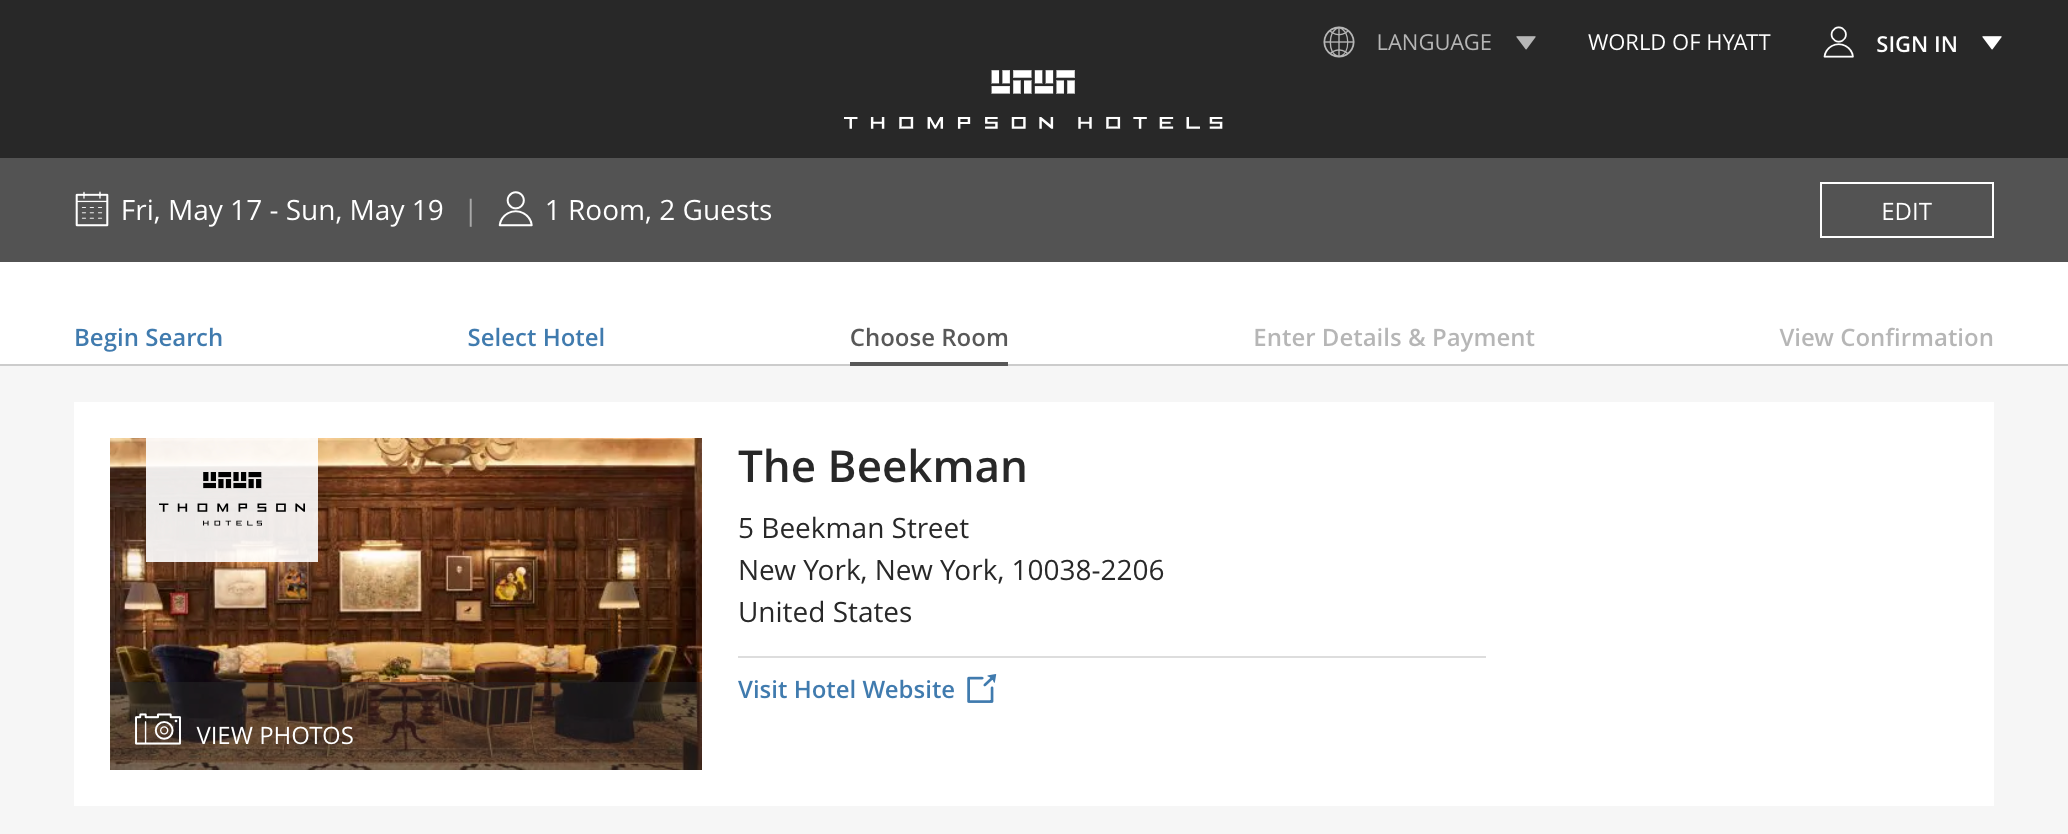The height and width of the screenshot is (834, 2068).
Task: Click the camera icon on hotel photo
Action: [158, 729]
